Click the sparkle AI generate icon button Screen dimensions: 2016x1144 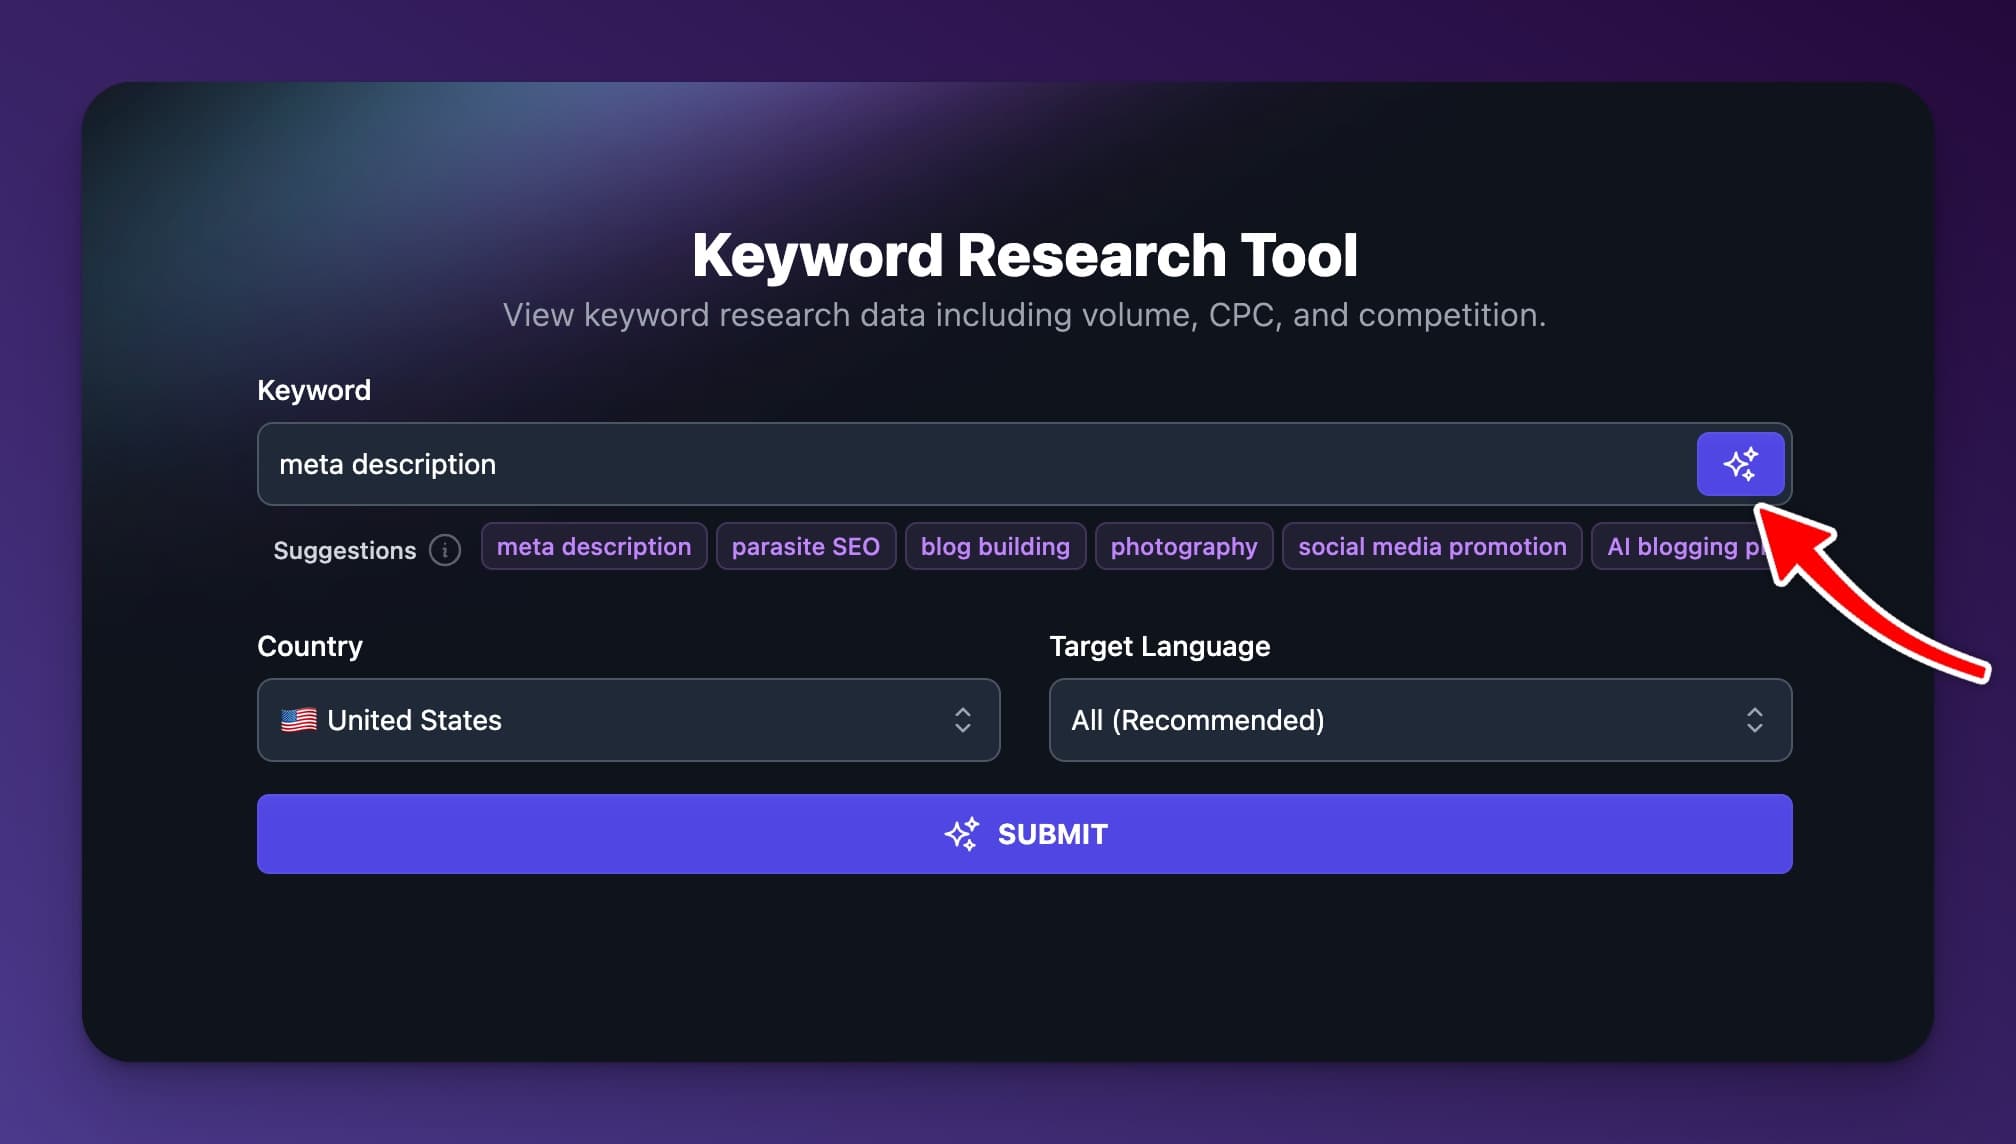coord(1740,464)
